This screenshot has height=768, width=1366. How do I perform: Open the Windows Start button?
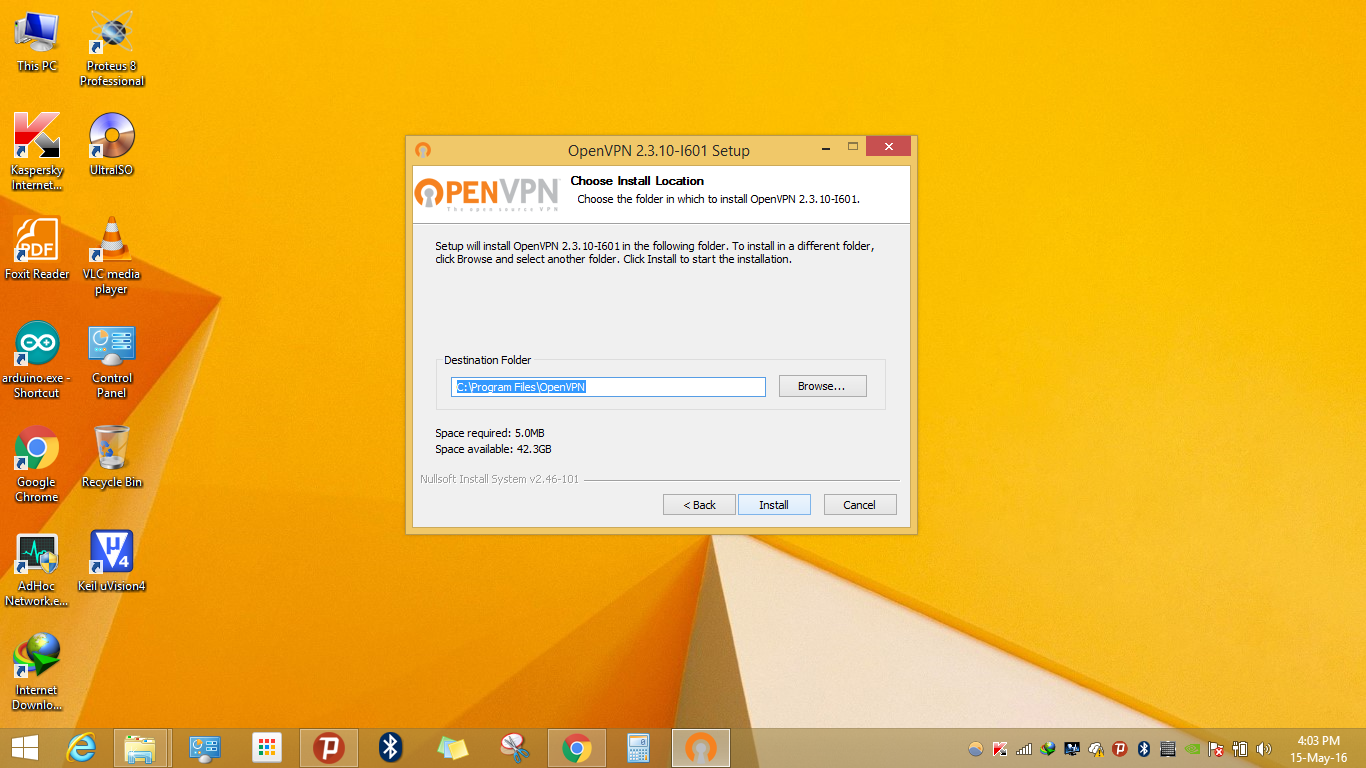(25, 748)
